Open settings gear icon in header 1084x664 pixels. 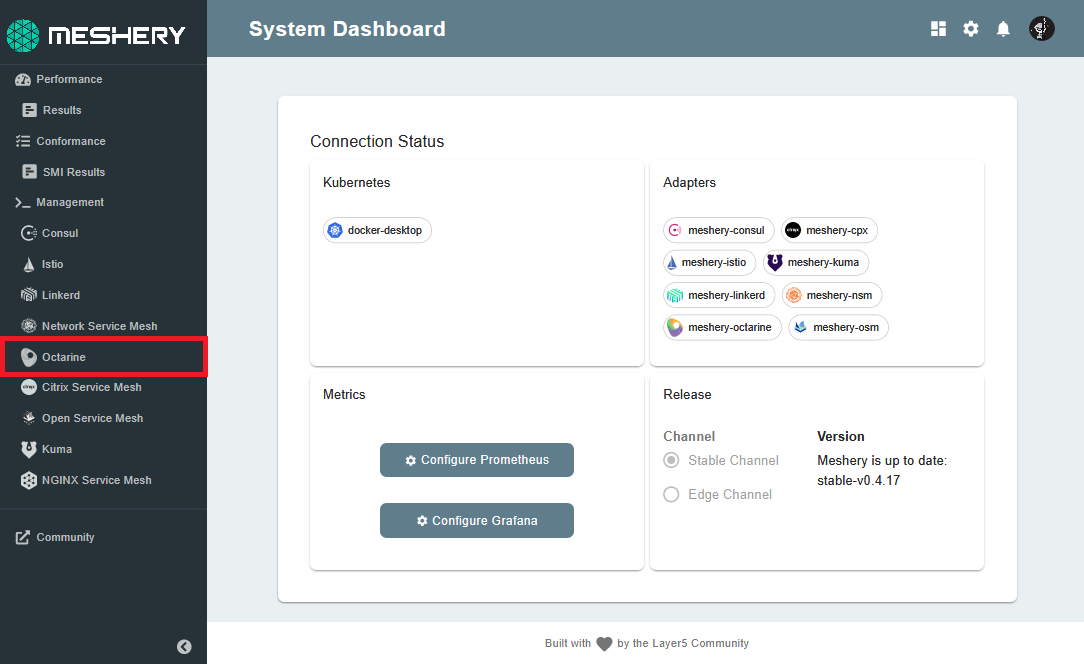click(971, 29)
